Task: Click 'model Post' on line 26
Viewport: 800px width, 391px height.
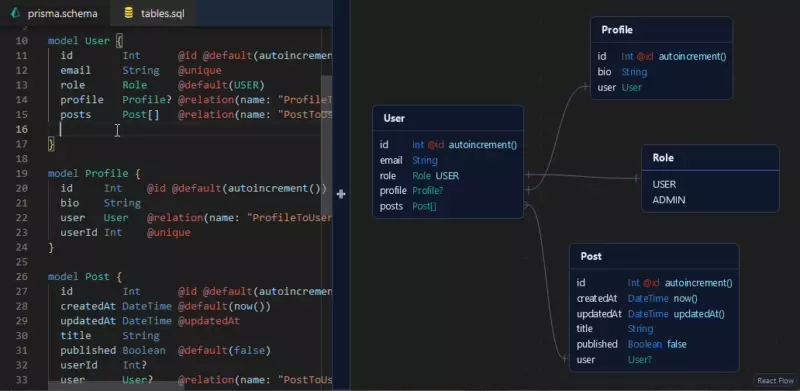Action: (x=79, y=277)
